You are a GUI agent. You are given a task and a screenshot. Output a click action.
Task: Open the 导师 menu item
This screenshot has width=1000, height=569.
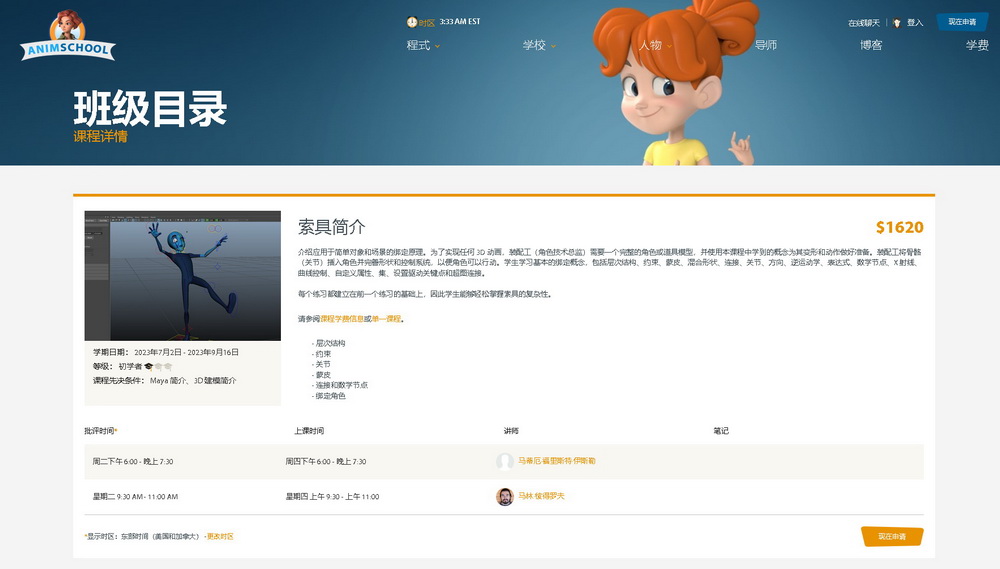pos(765,45)
